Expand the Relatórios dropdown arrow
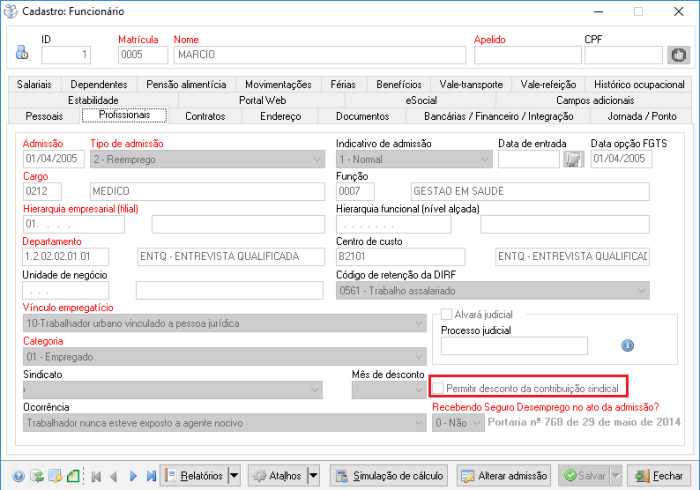Screen dimensions: 700x490 tap(234, 475)
